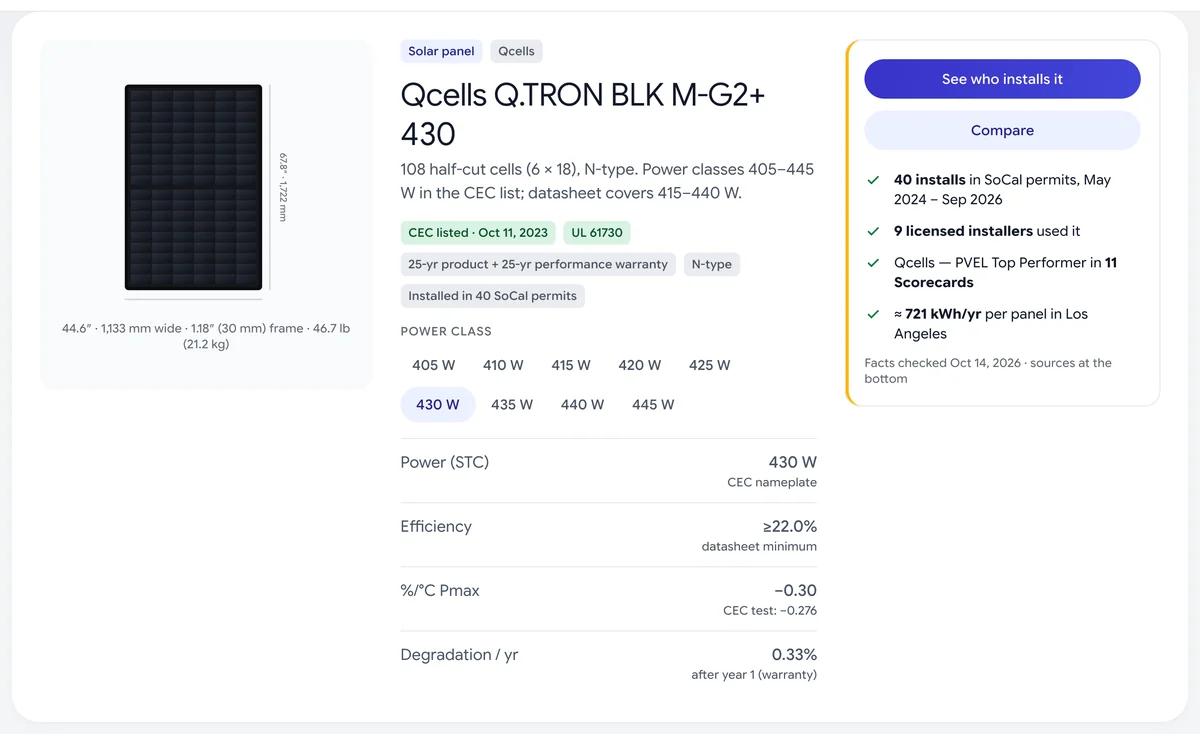Click the POWER CLASS heading

click(446, 331)
